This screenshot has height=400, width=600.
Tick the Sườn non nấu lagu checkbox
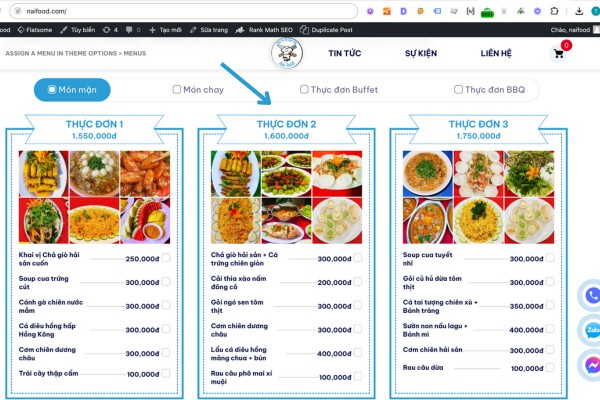click(x=550, y=329)
